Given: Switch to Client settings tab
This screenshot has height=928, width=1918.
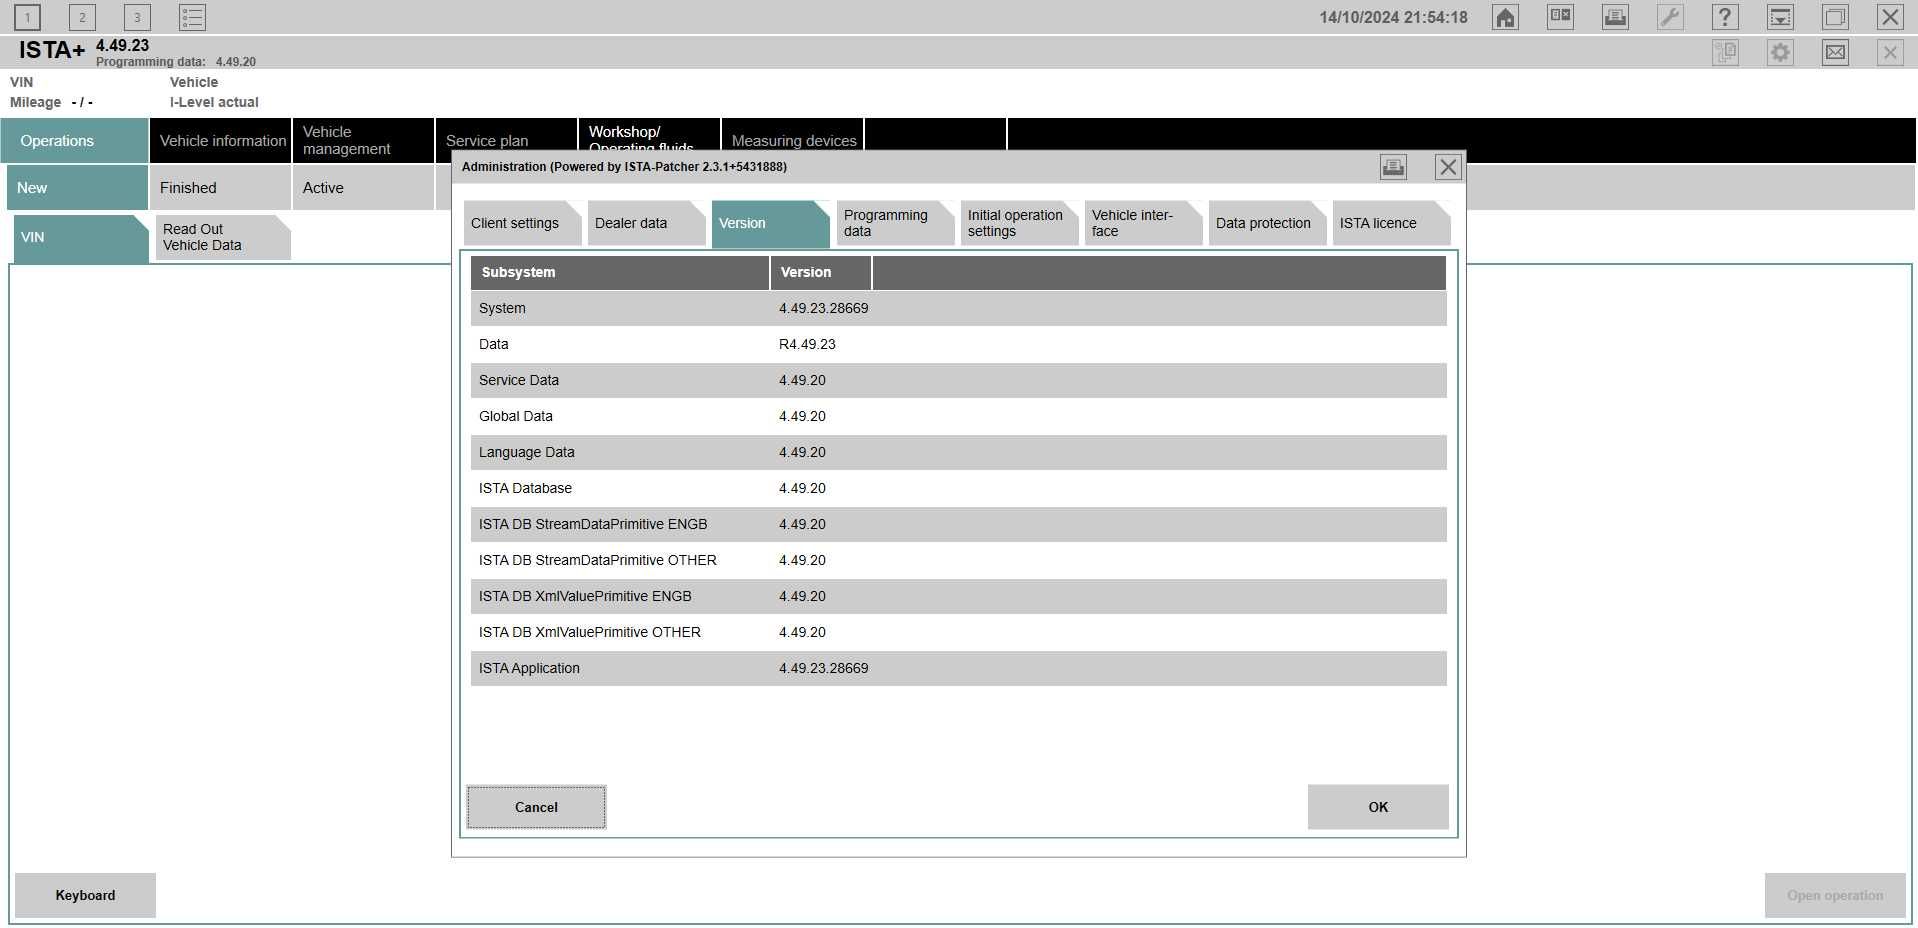Looking at the screenshot, I should 522,223.
